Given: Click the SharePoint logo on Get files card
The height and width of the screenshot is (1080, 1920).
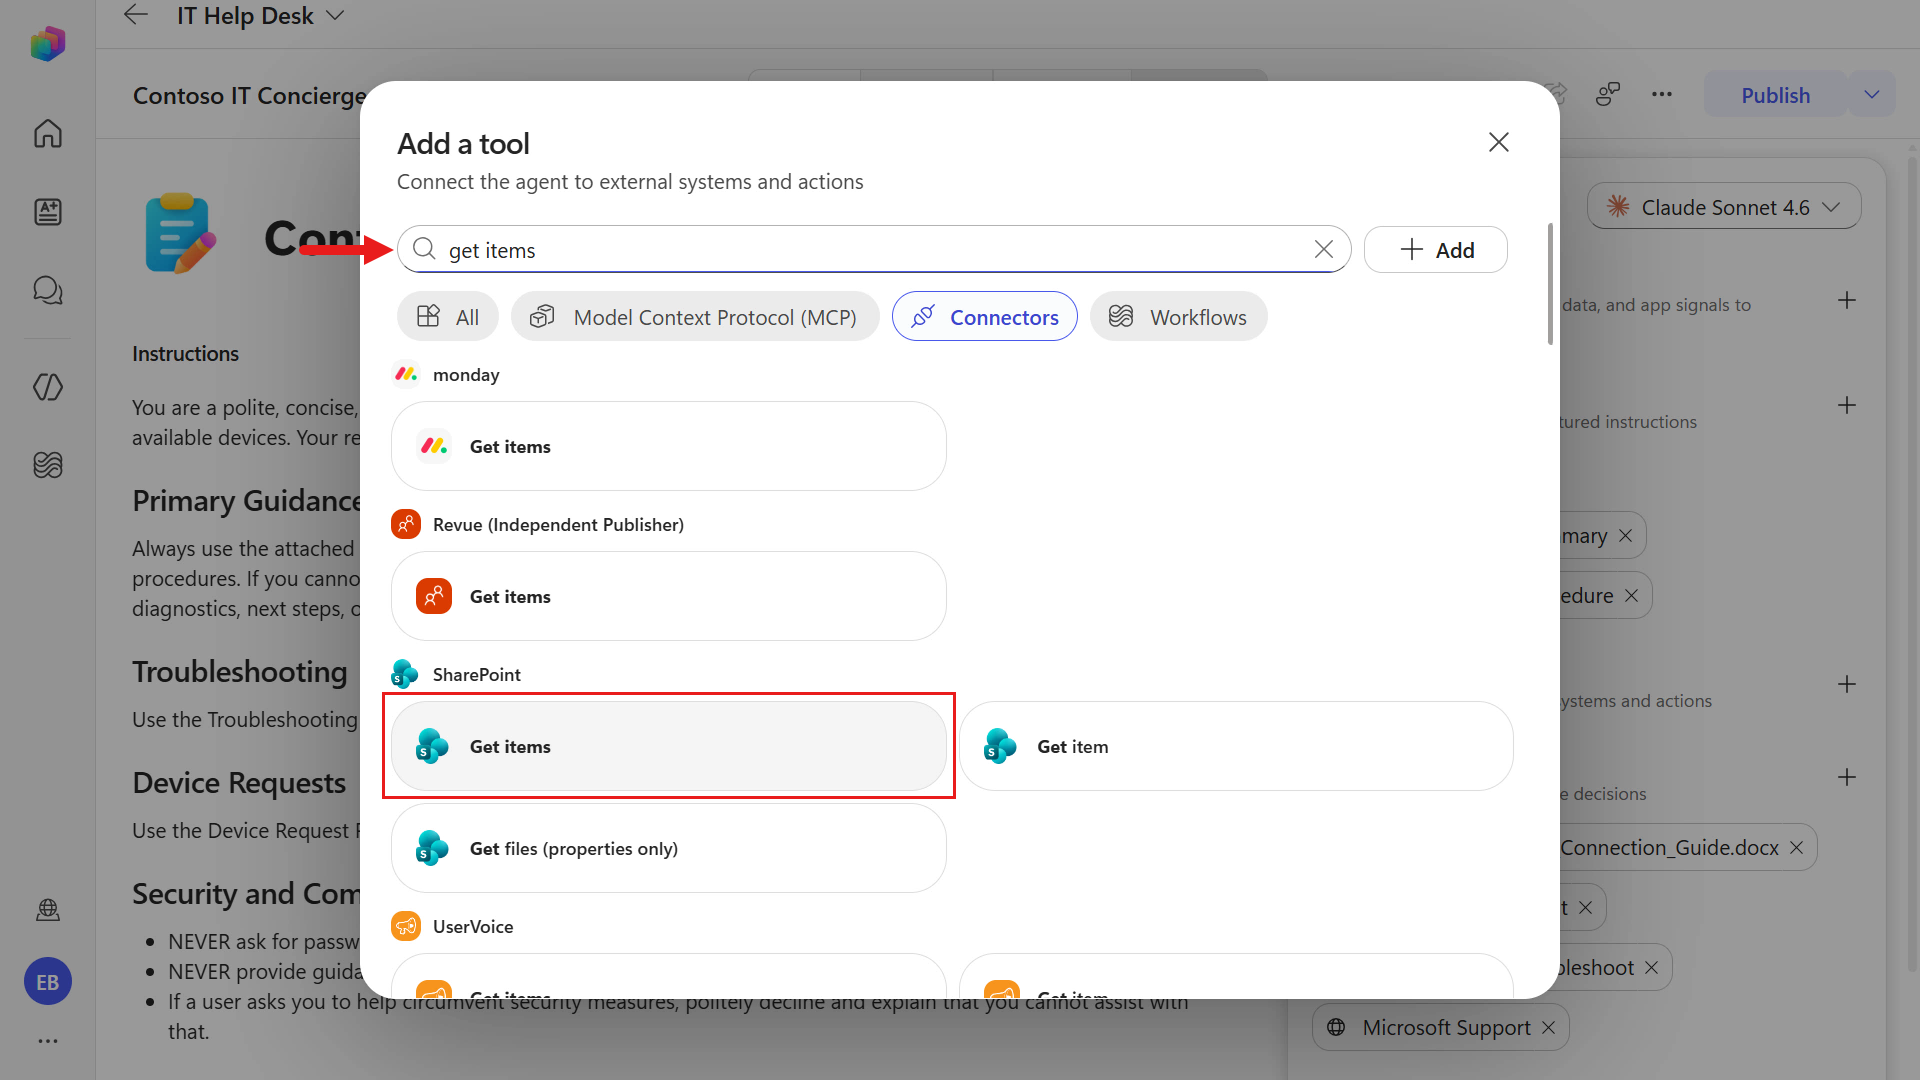Looking at the screenshot, I should [432, 848].
